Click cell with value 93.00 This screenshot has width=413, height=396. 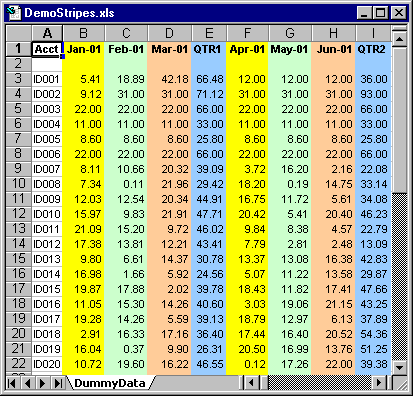373,94
